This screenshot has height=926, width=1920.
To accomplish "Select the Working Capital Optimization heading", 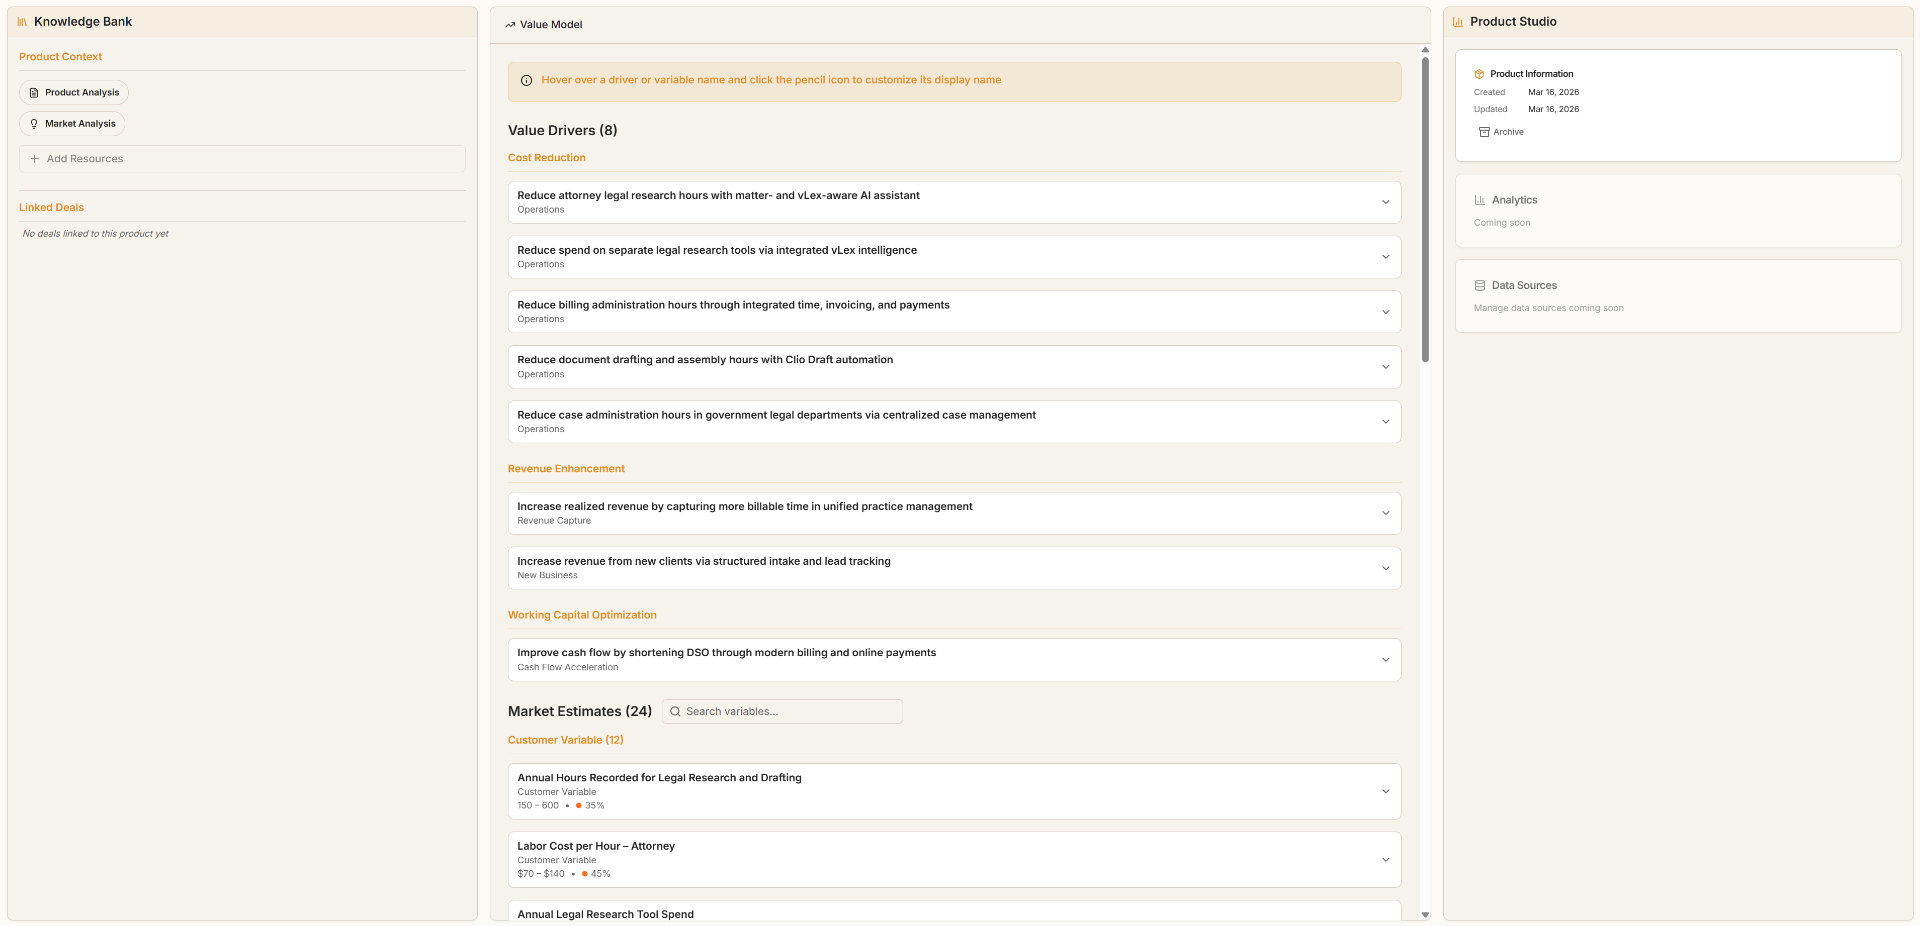I will (582, 615).
